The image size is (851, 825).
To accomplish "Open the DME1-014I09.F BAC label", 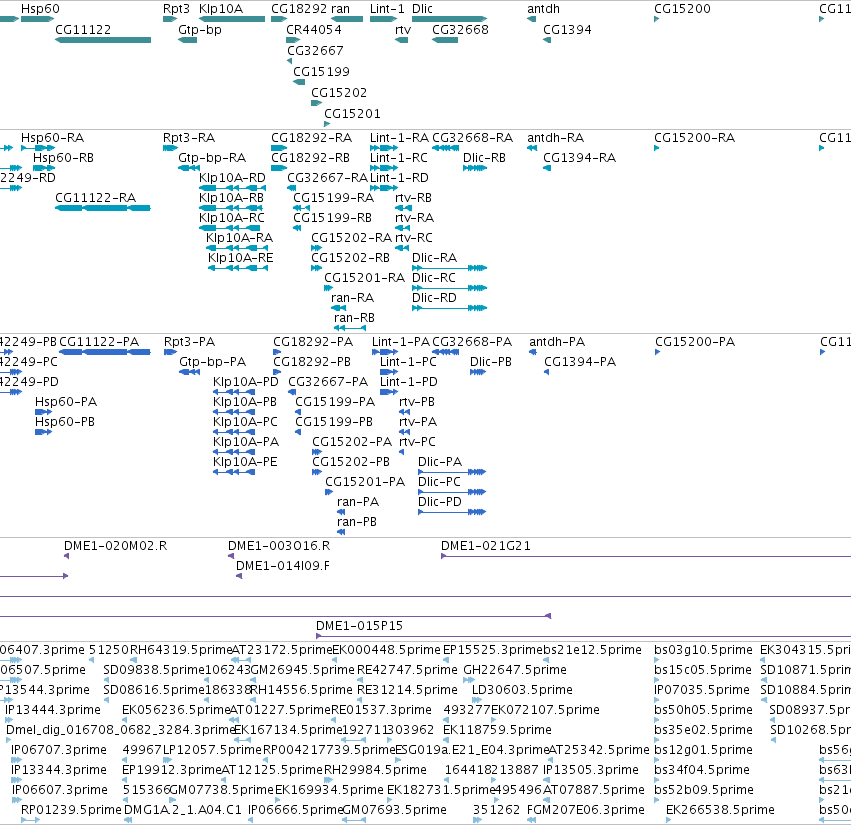I will click(283, 566).
